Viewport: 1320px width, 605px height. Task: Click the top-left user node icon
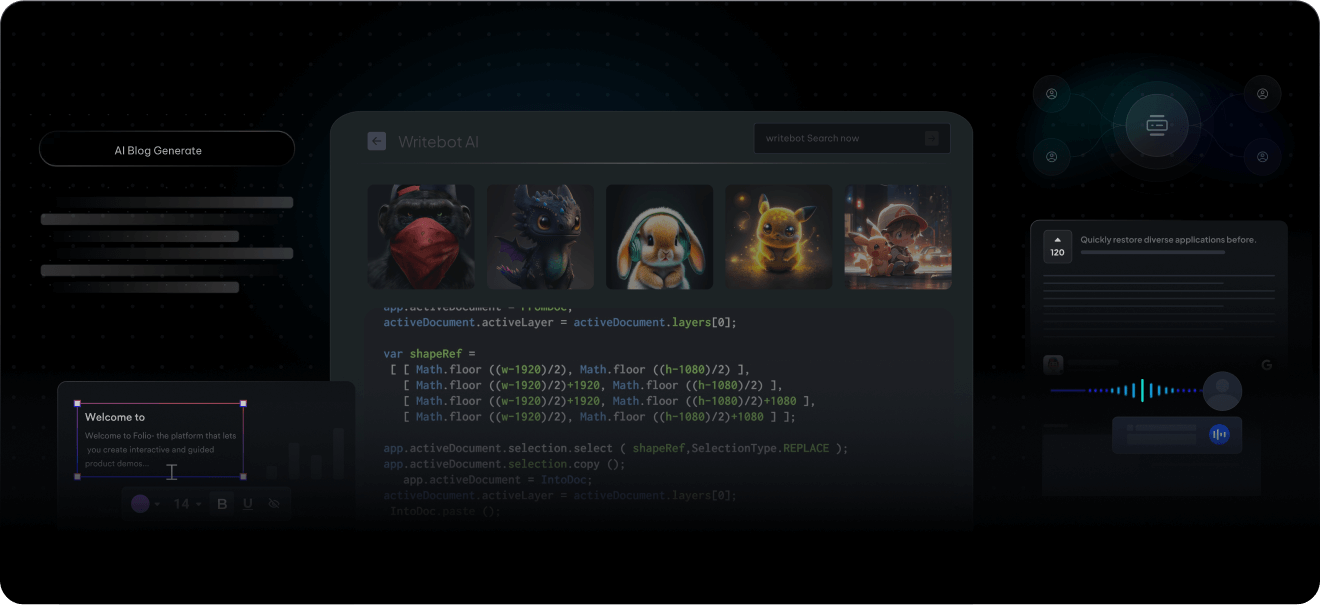pos(1052,94)
